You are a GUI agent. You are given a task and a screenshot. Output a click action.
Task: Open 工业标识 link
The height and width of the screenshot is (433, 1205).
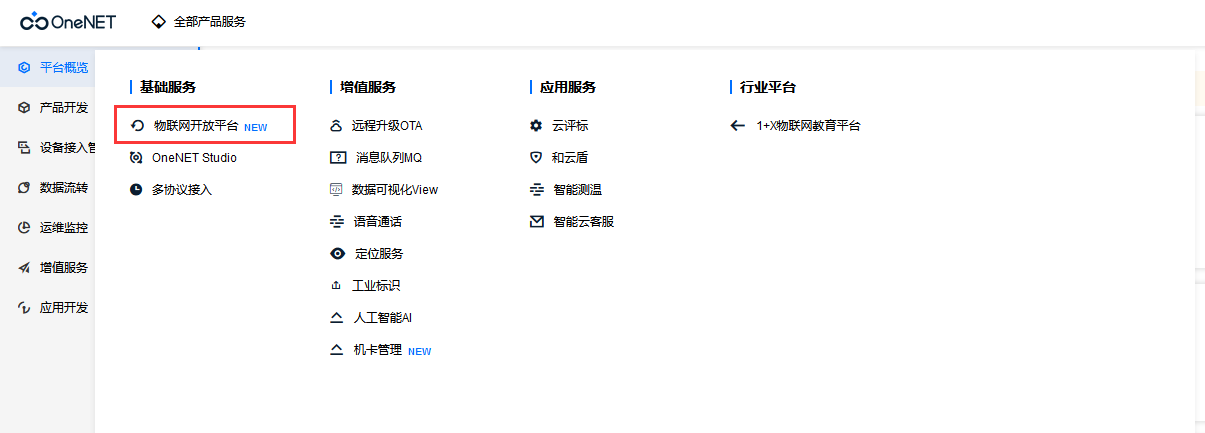376,286
